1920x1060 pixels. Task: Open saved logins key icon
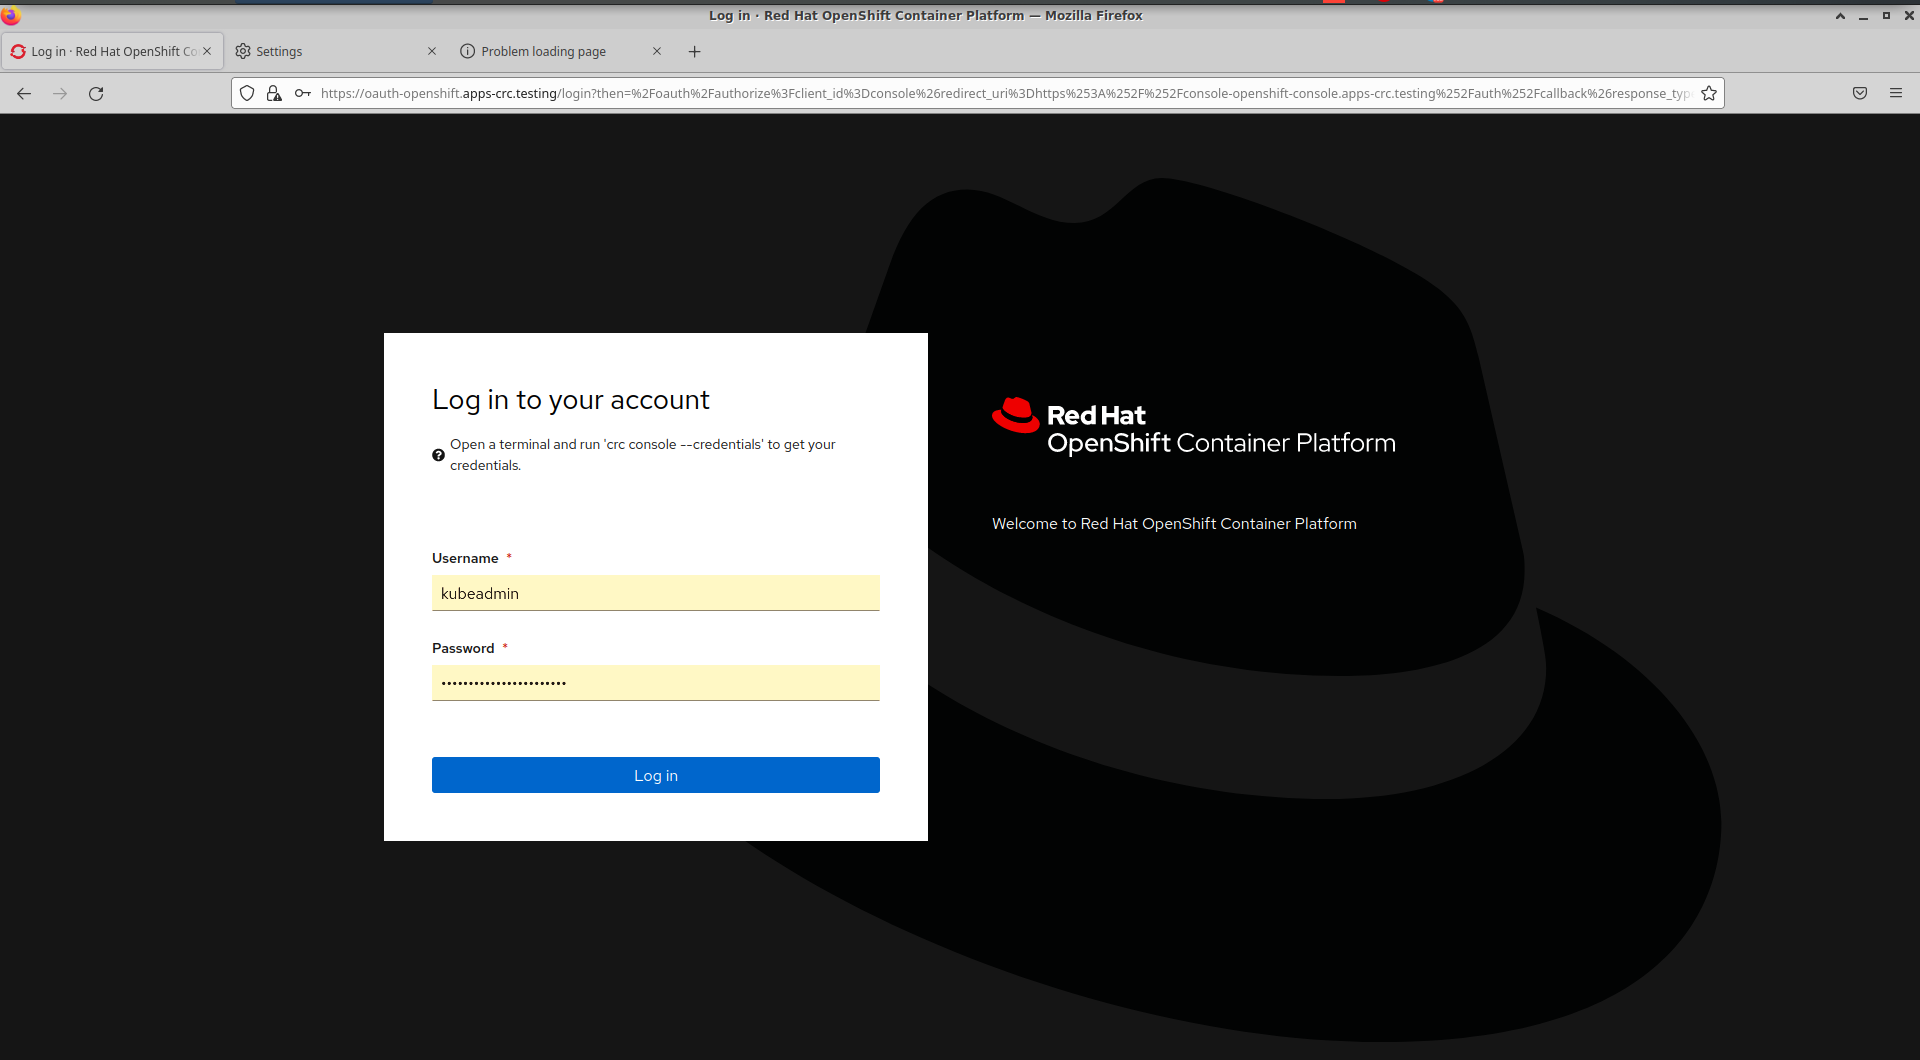click(x=302, y=93)
